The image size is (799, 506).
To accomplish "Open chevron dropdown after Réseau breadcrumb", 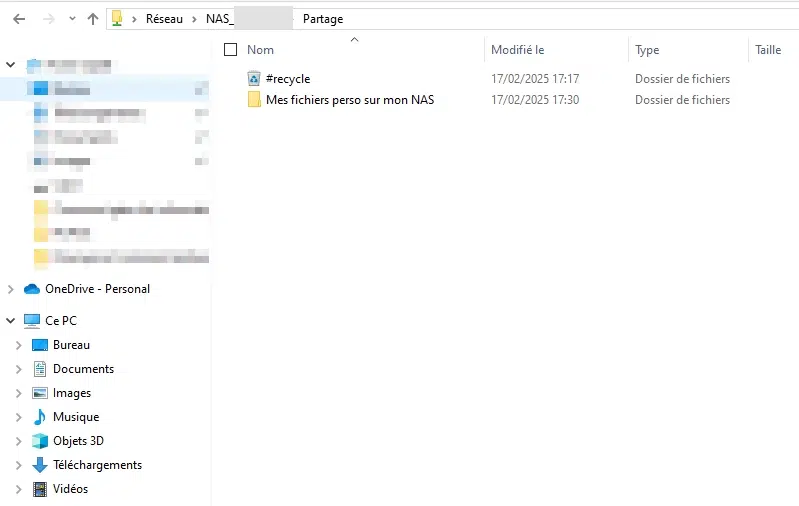I will pyautogui.click(x=194, y=19).
